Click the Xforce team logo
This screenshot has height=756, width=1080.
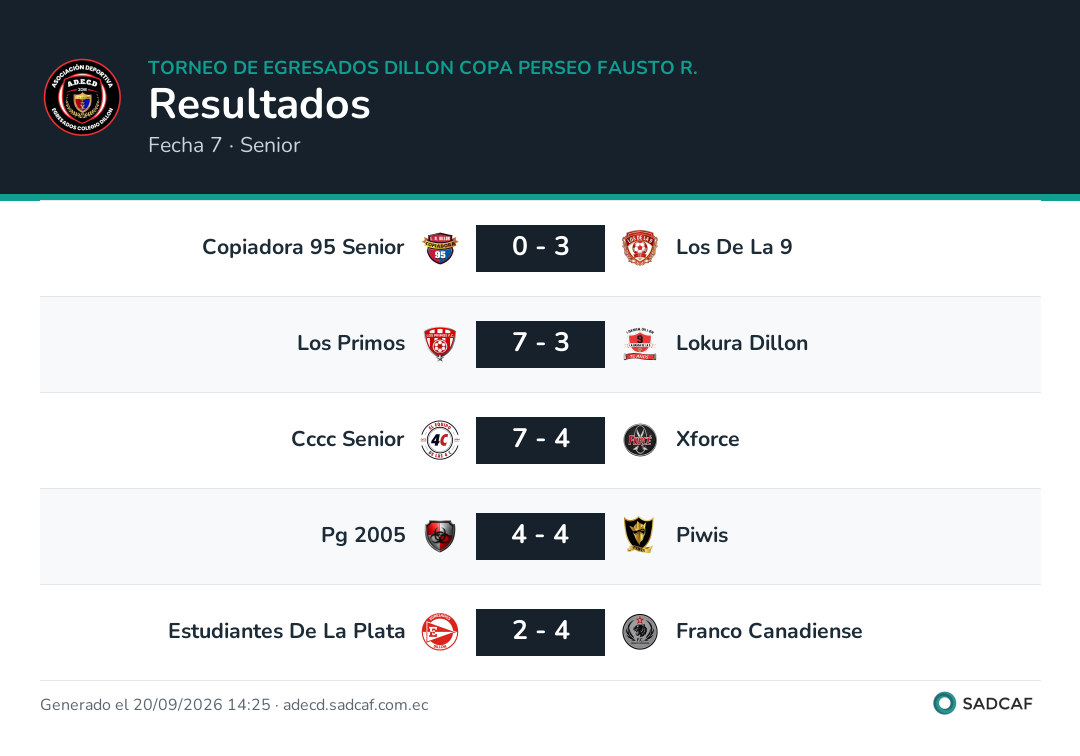(640, 440)
